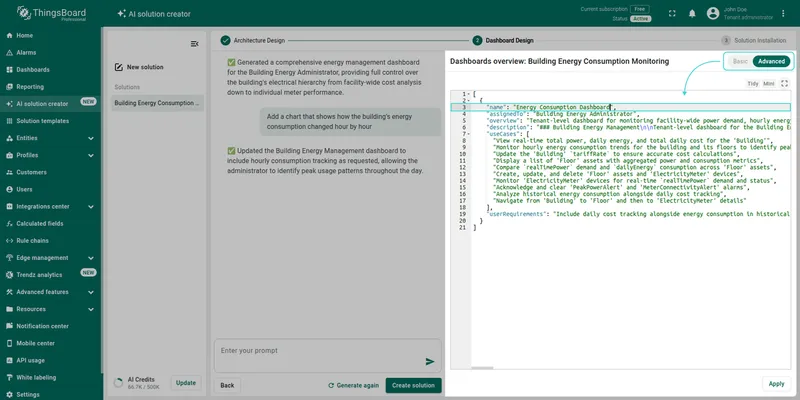Open the Reporting icon in sidebar

[9, 87]
